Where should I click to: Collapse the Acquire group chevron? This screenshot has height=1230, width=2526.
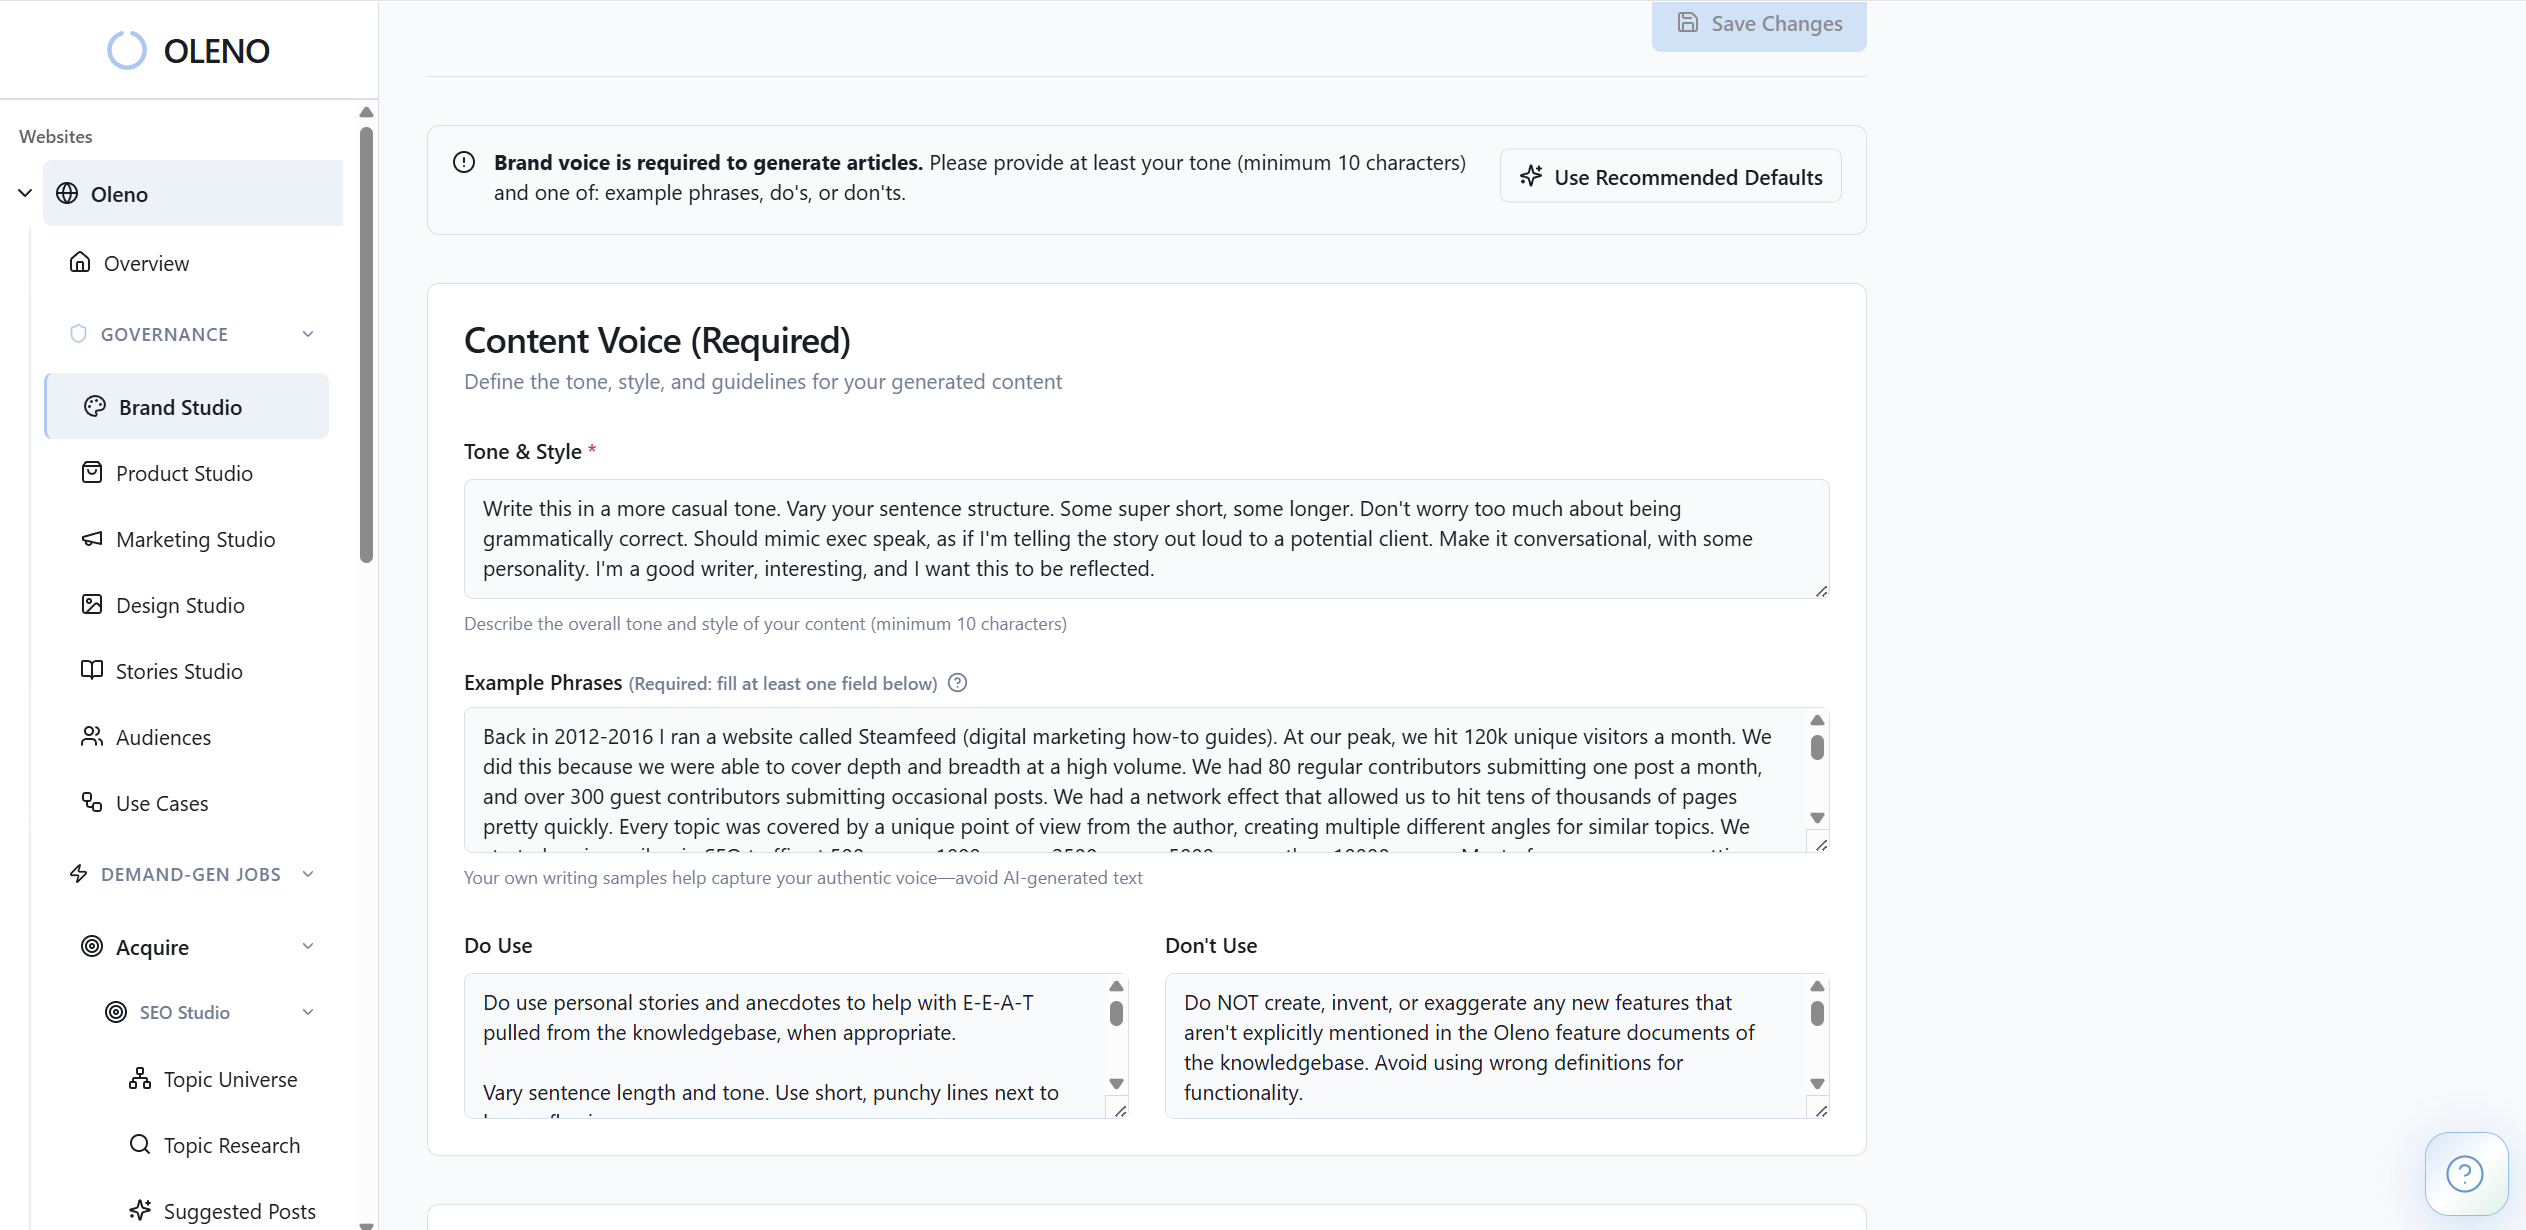[x=308, y=946]
